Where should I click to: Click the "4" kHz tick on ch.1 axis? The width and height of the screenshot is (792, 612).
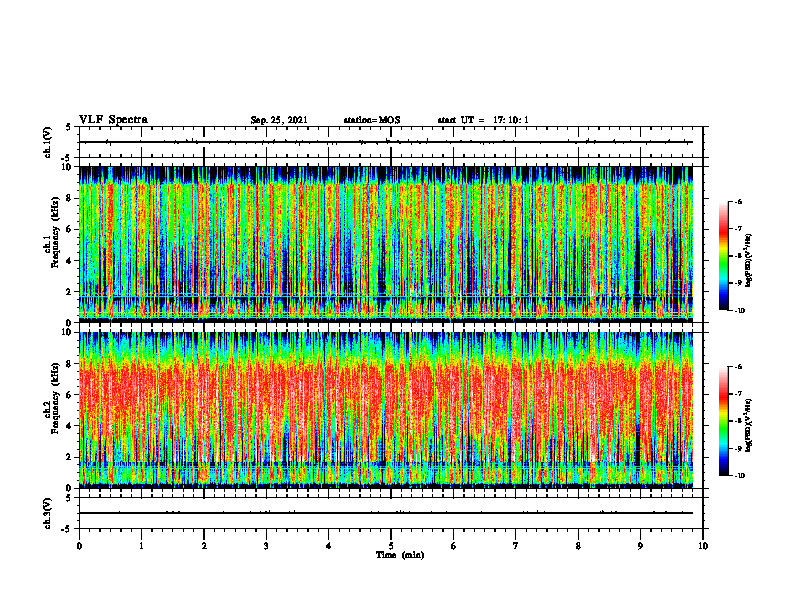[x=69, y=261]
